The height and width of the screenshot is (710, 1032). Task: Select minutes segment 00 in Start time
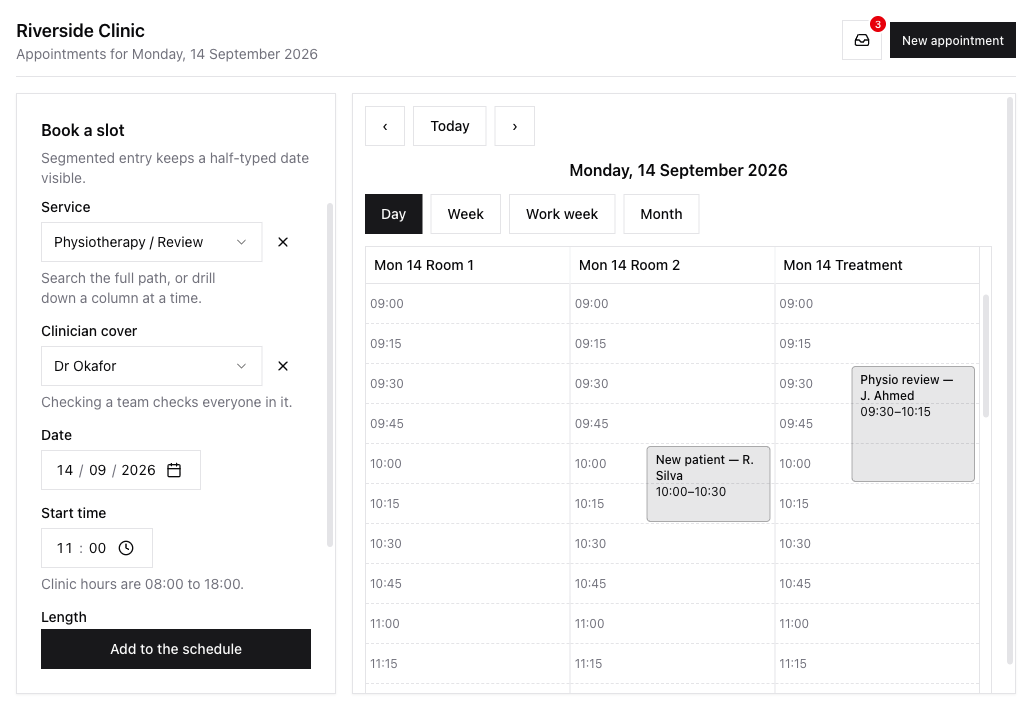97,548
